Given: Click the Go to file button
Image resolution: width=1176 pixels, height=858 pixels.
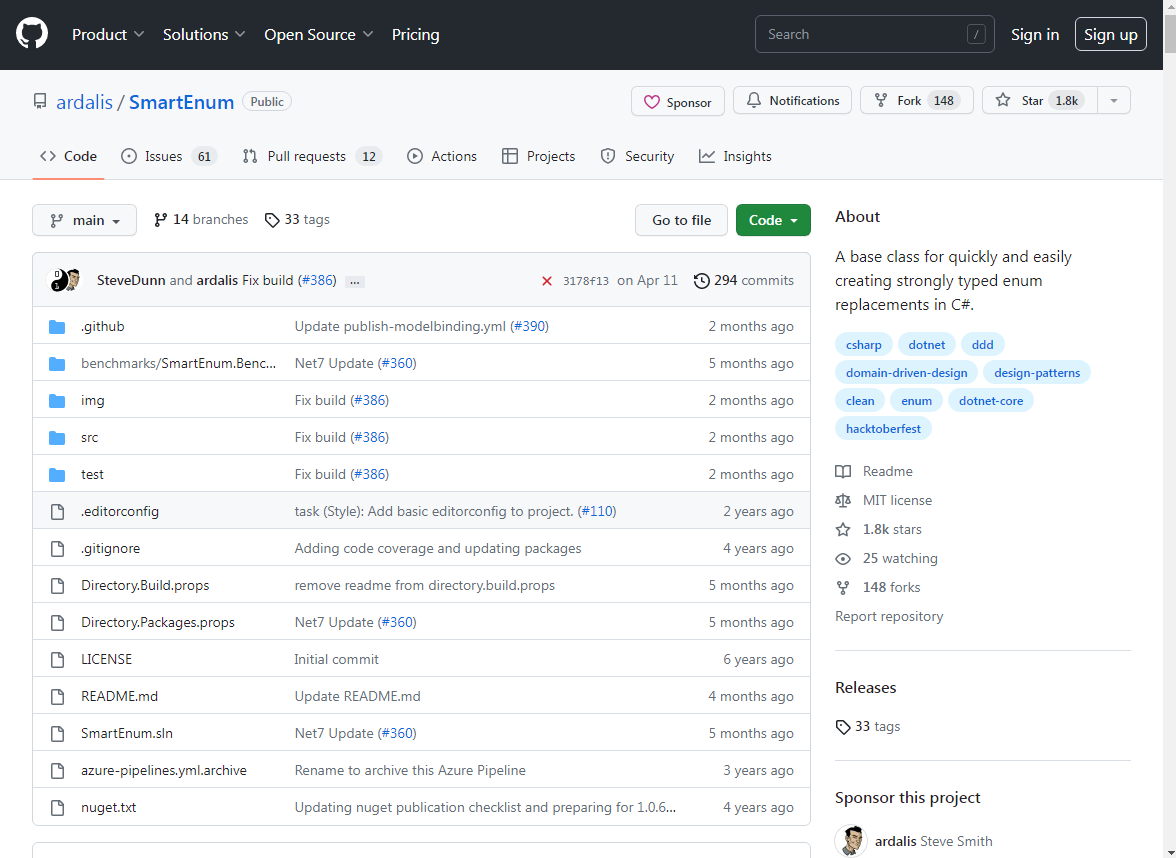Looking at the screenshot, I should (681, 220).
